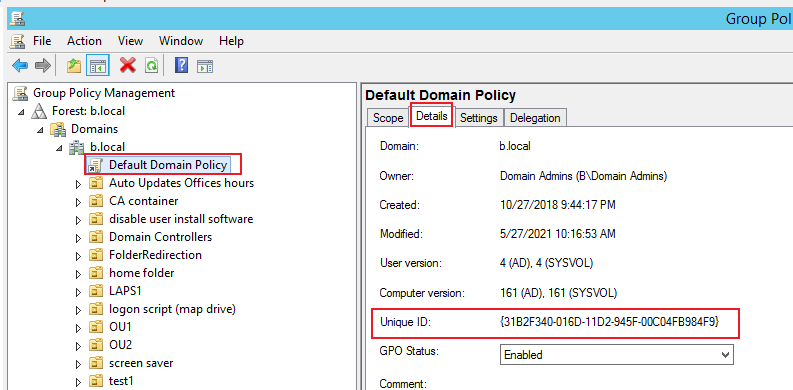Image resolution: width=793 pixels, height=390 pixels.
Task: Collapse the Forest: b.local node
Action: [21, 111]
